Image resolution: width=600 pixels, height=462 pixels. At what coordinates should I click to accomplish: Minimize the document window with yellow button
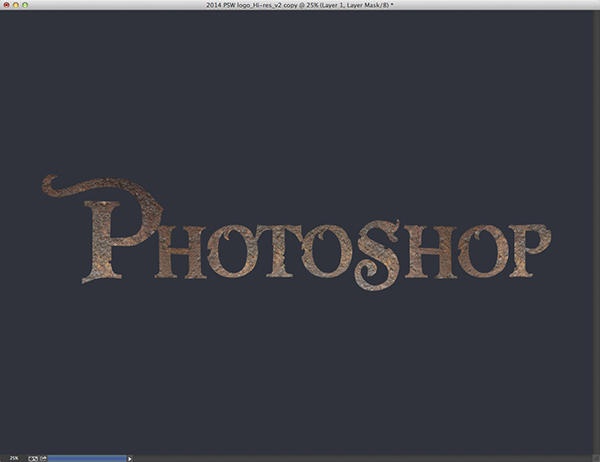(x=16, y=6)
